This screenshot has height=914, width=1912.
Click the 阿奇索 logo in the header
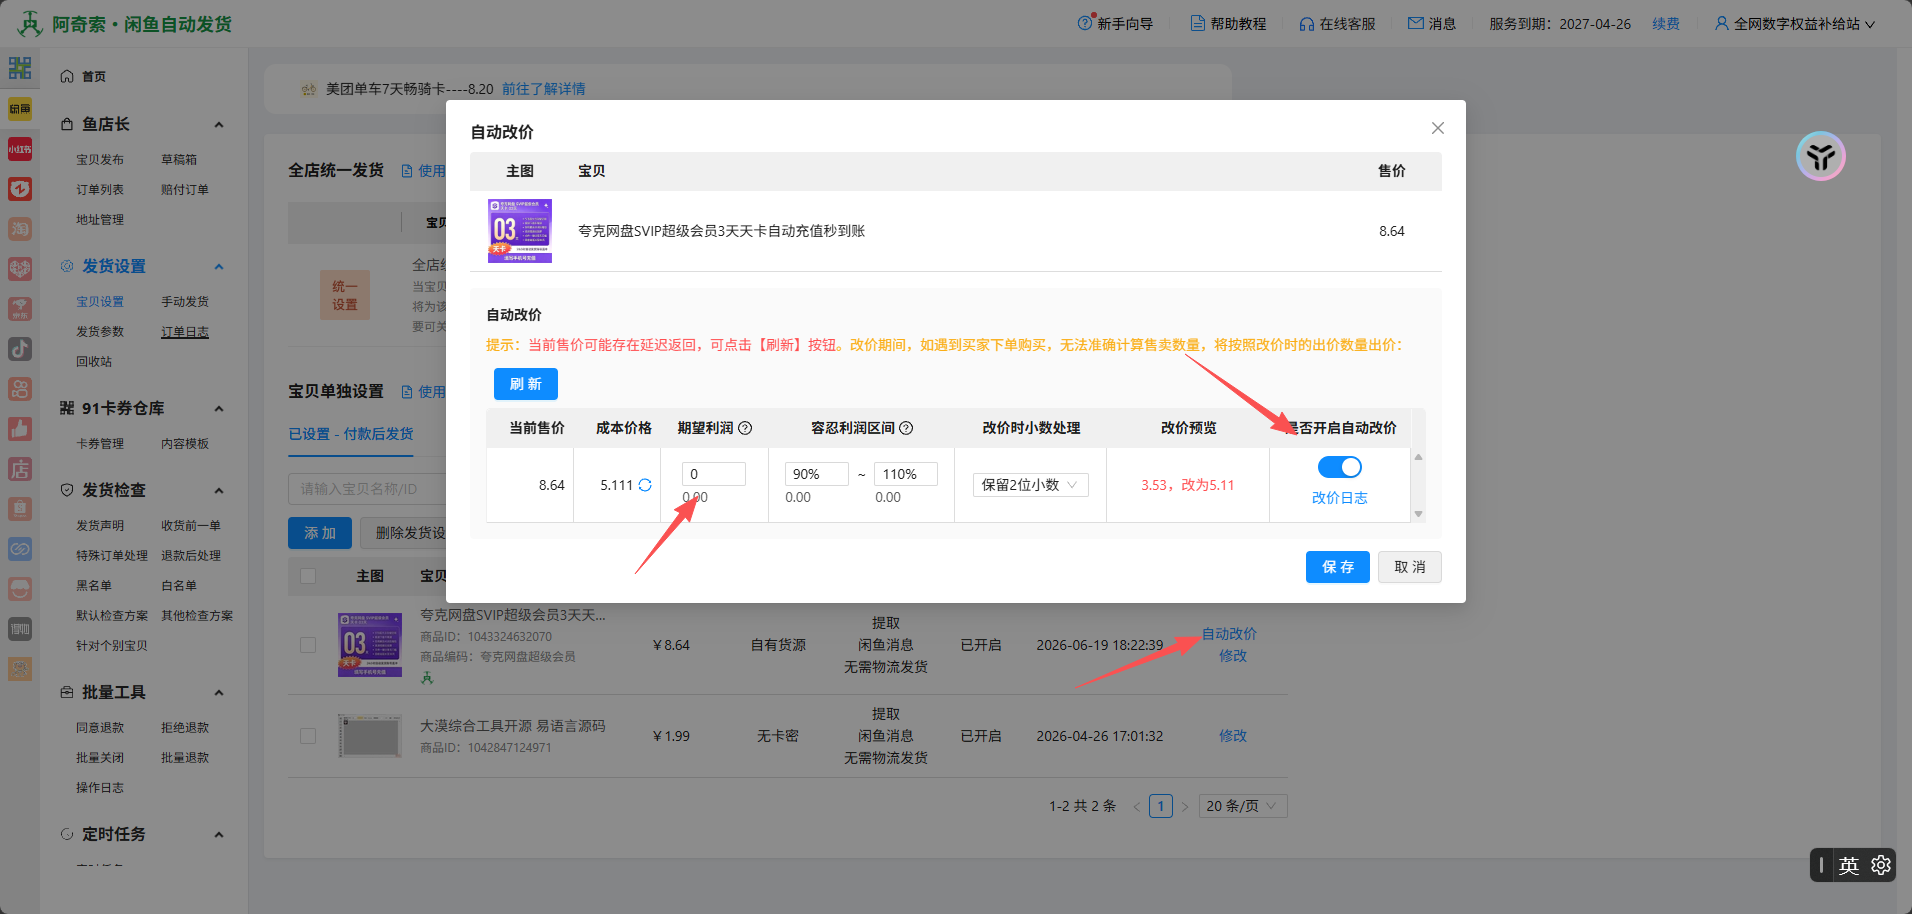click(125, 24)
